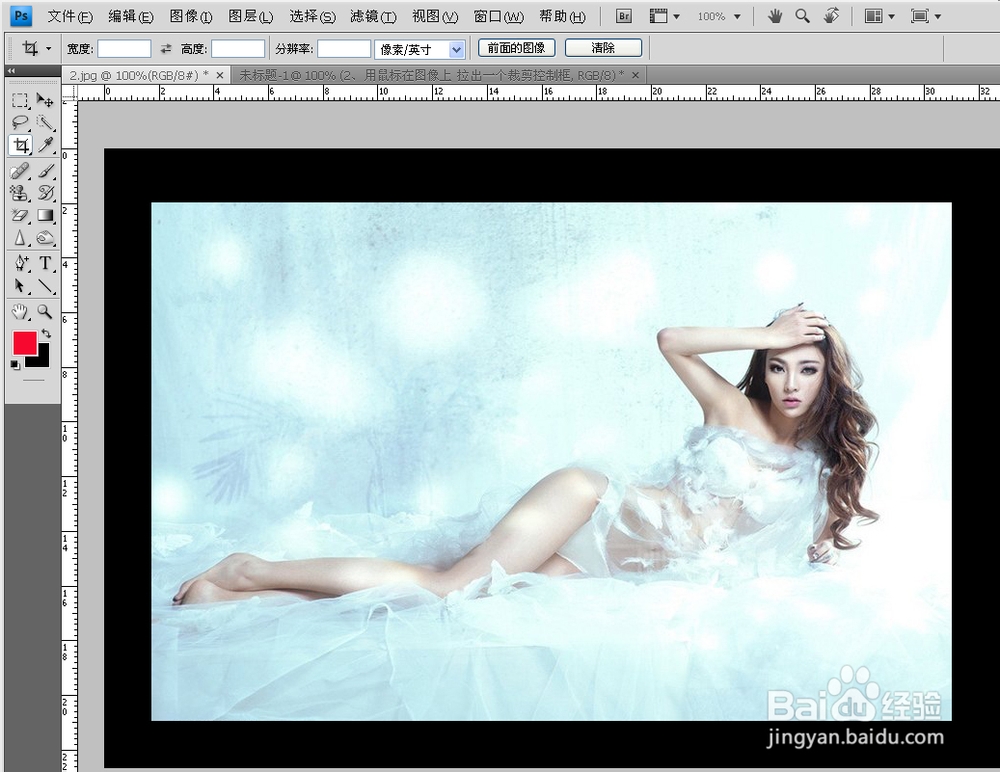This screenshot has height=772, width=1000.
Task: Click the 清除 Clear button
Action: (x=603, y=48)
